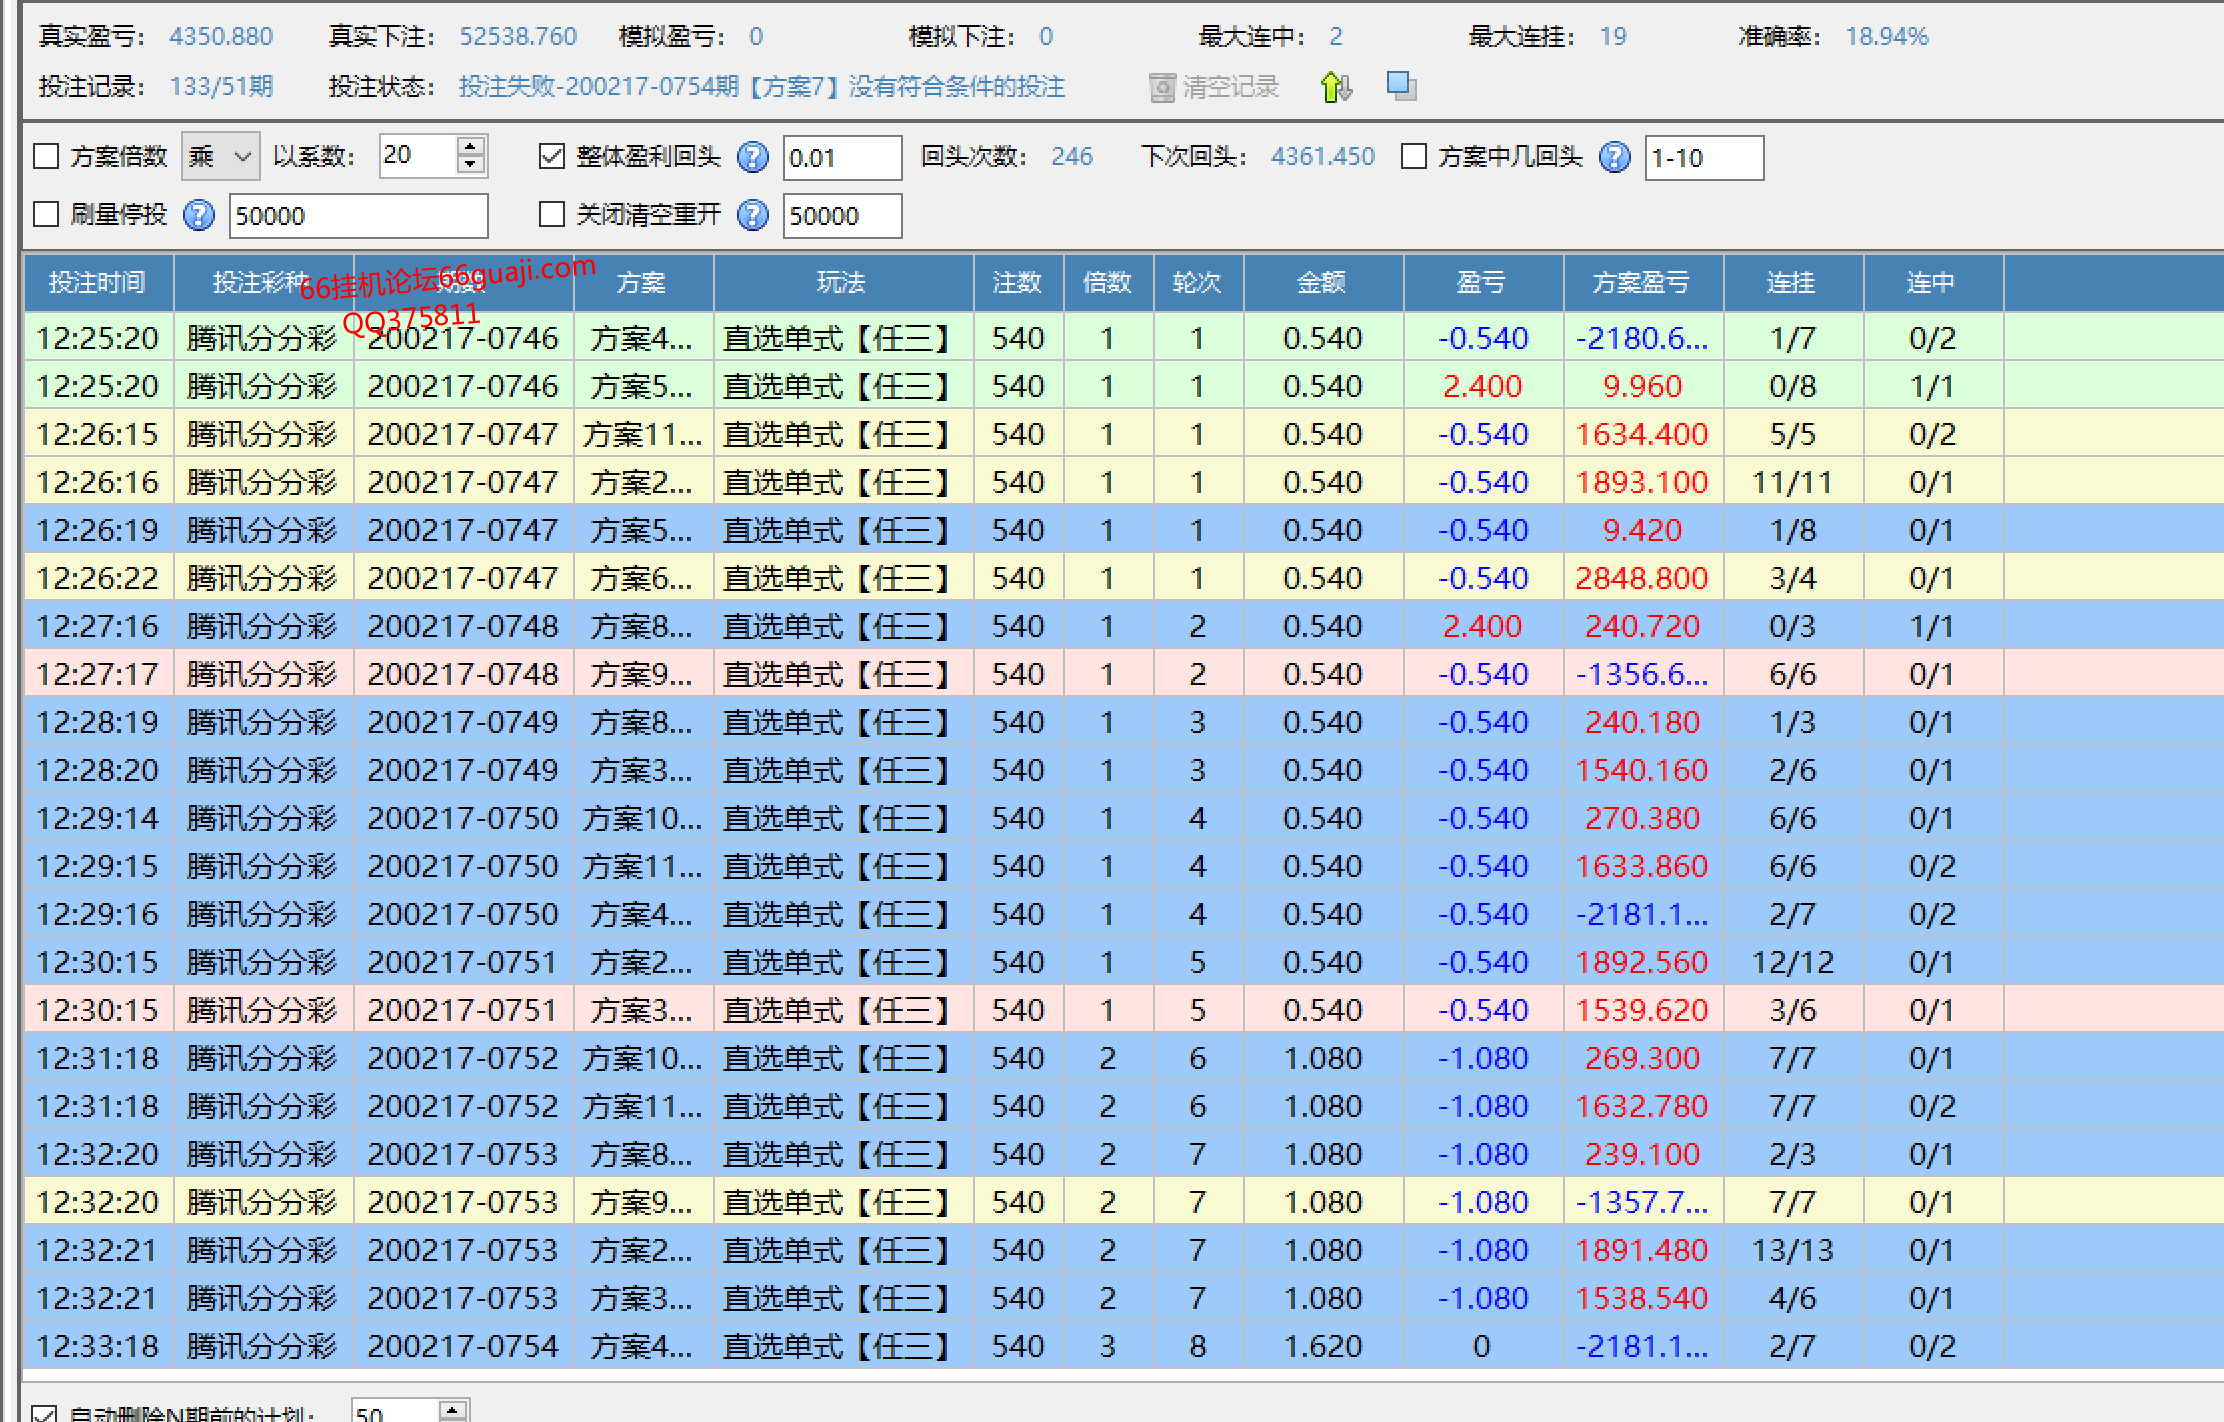Click amount 1.620 in the last row
The image size is (2224, 1422).
click(1323, 1346)
